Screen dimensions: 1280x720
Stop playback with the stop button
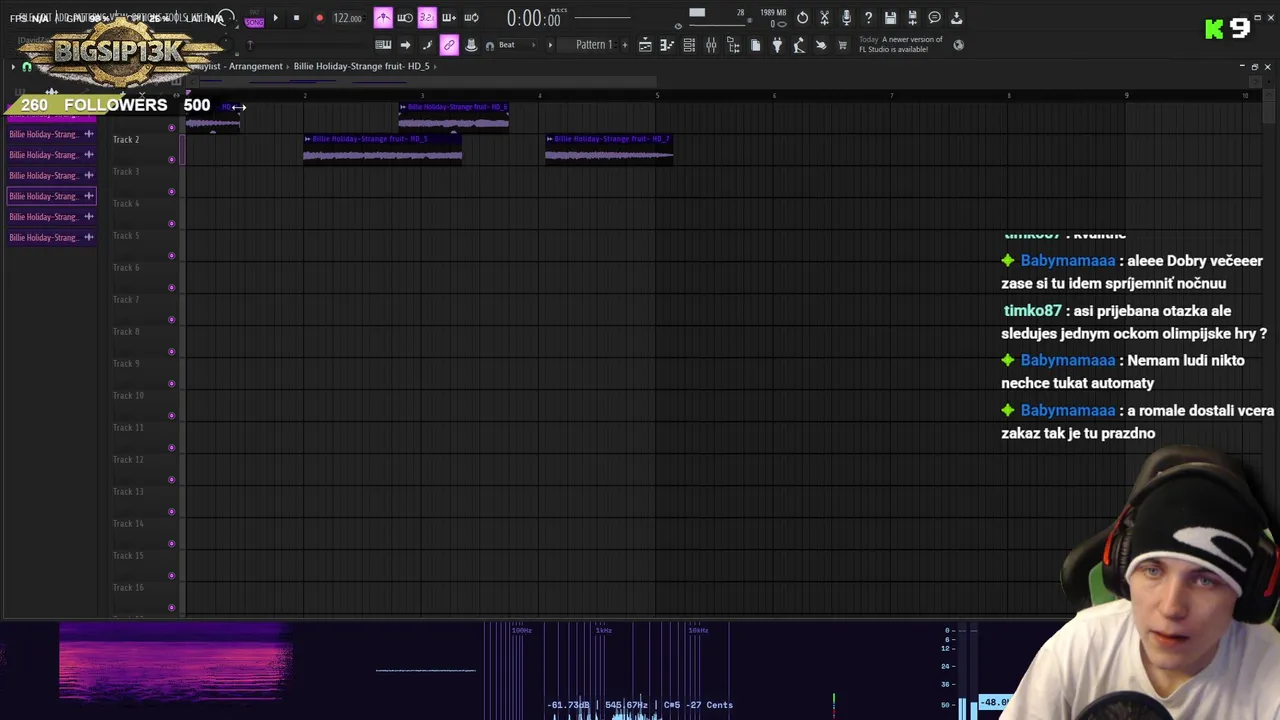click(x=296, y=18)
